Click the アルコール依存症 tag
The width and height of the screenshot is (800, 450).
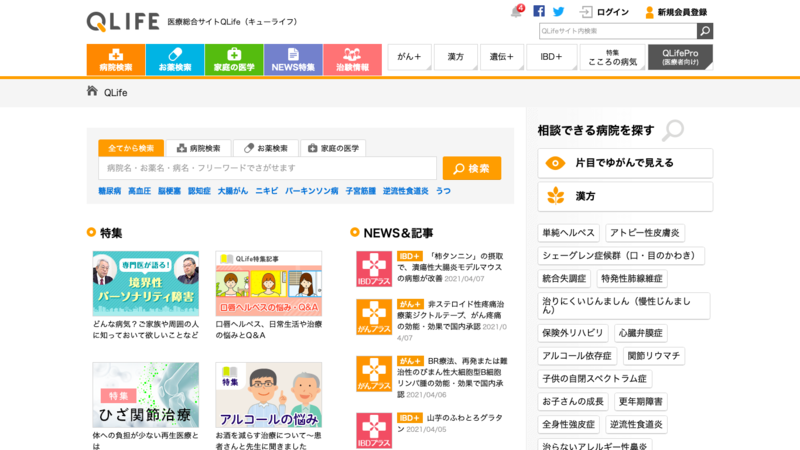[577, 356]
